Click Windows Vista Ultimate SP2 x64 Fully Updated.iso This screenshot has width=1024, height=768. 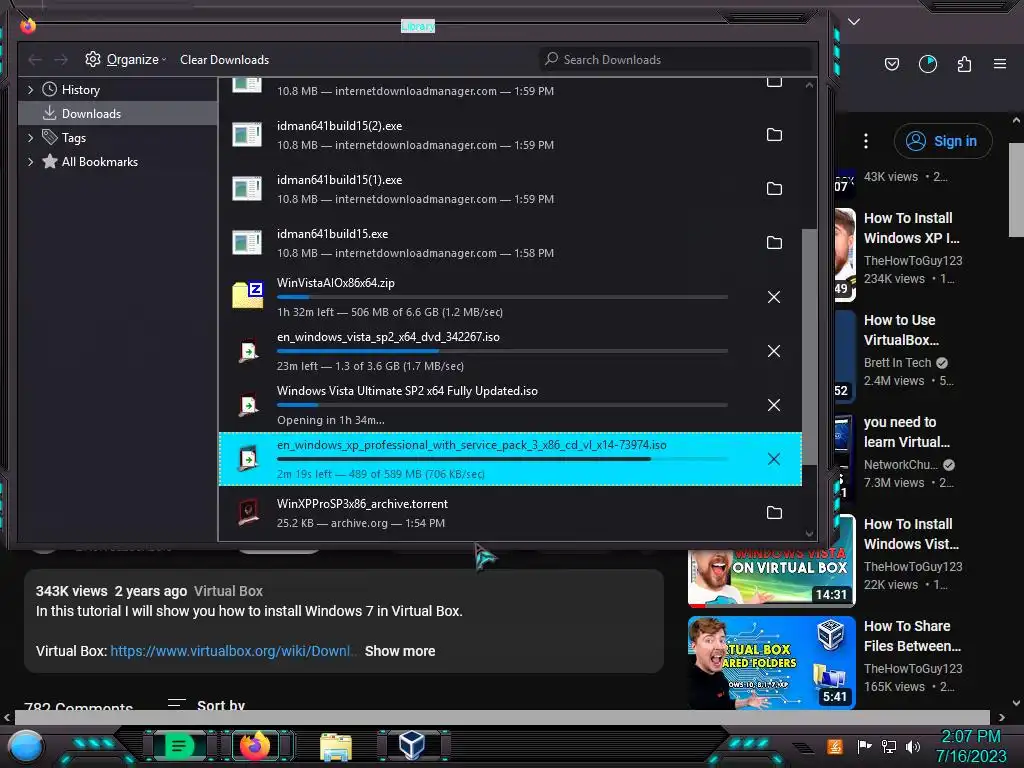pos(407,391)
